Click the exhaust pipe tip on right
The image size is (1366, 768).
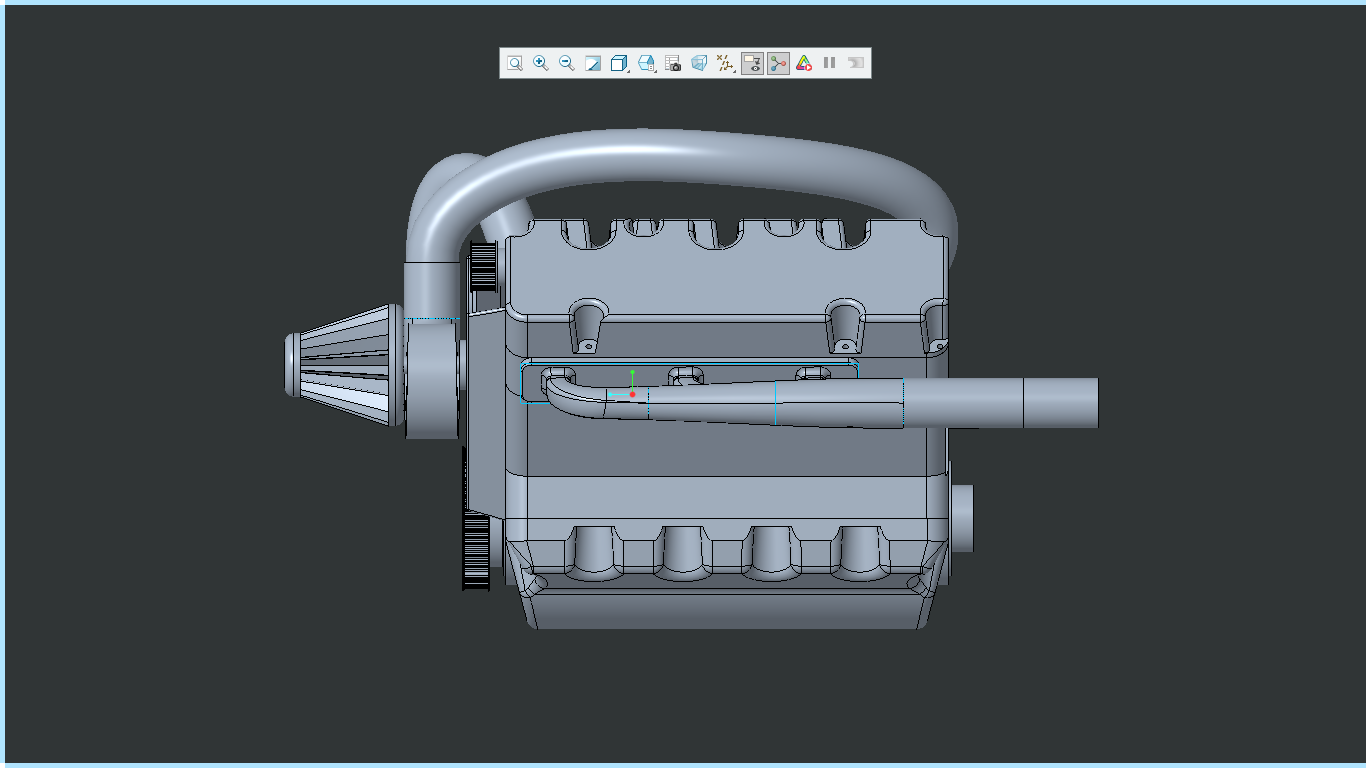point(1060,403)
